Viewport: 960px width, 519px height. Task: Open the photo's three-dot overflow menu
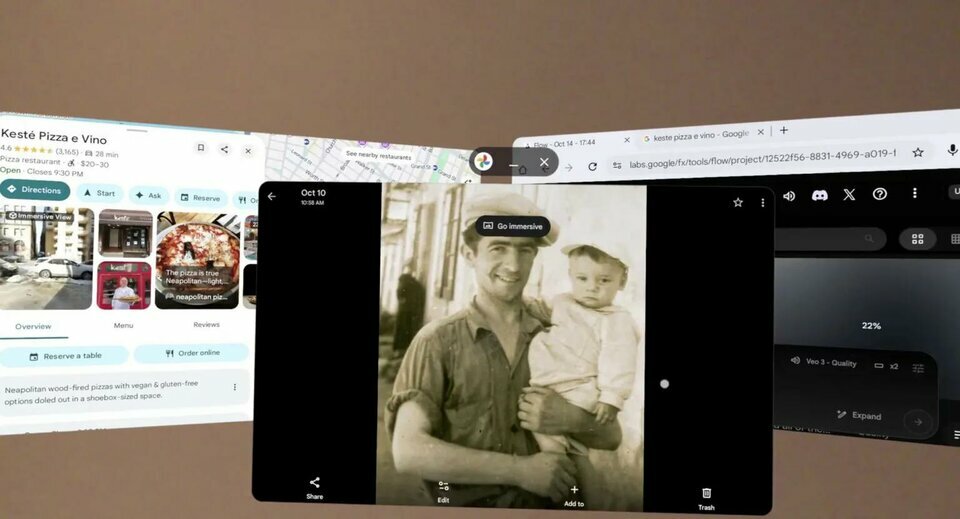point(762,203)
